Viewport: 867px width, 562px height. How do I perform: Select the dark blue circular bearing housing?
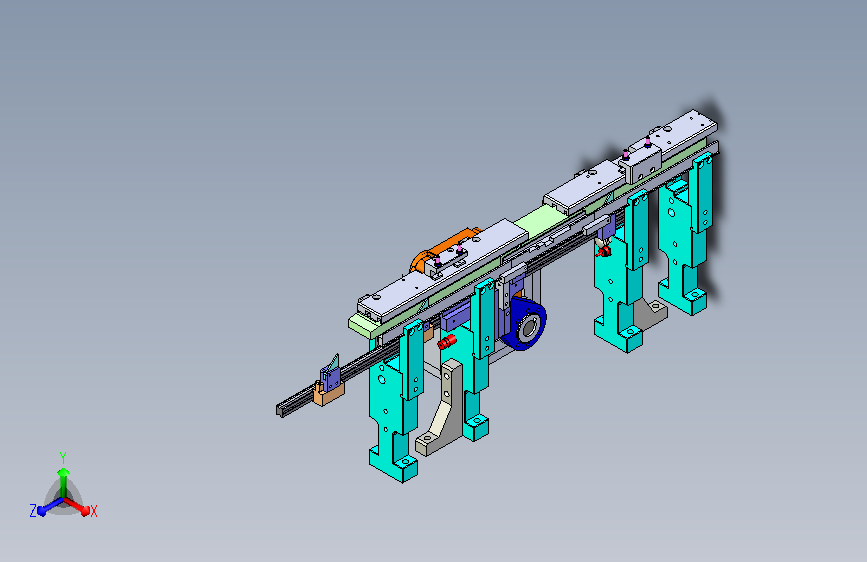tap(525, 325)
